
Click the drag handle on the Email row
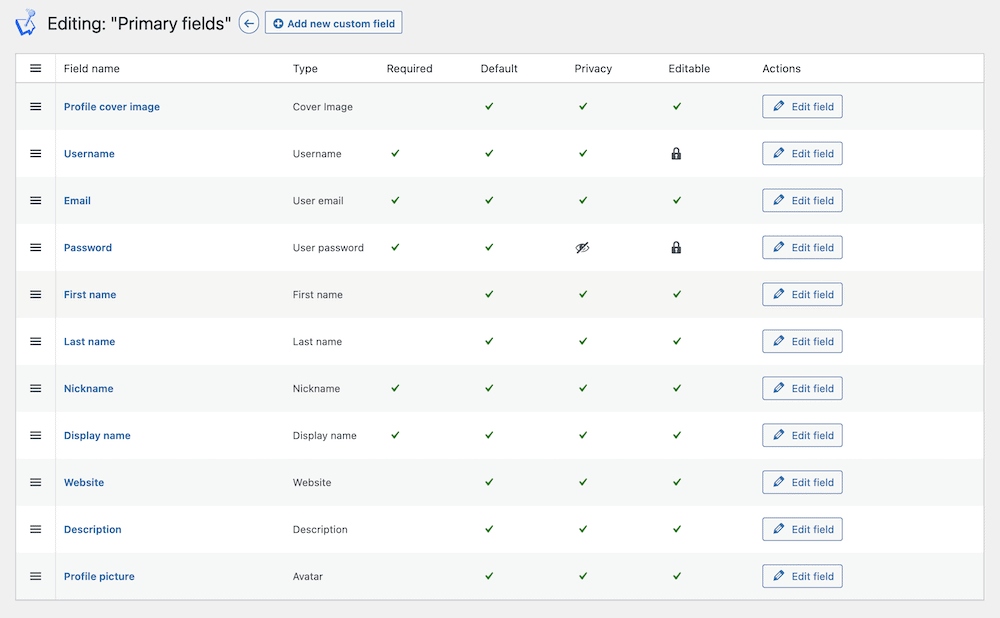pyautogui.click(x=36, y=200)
